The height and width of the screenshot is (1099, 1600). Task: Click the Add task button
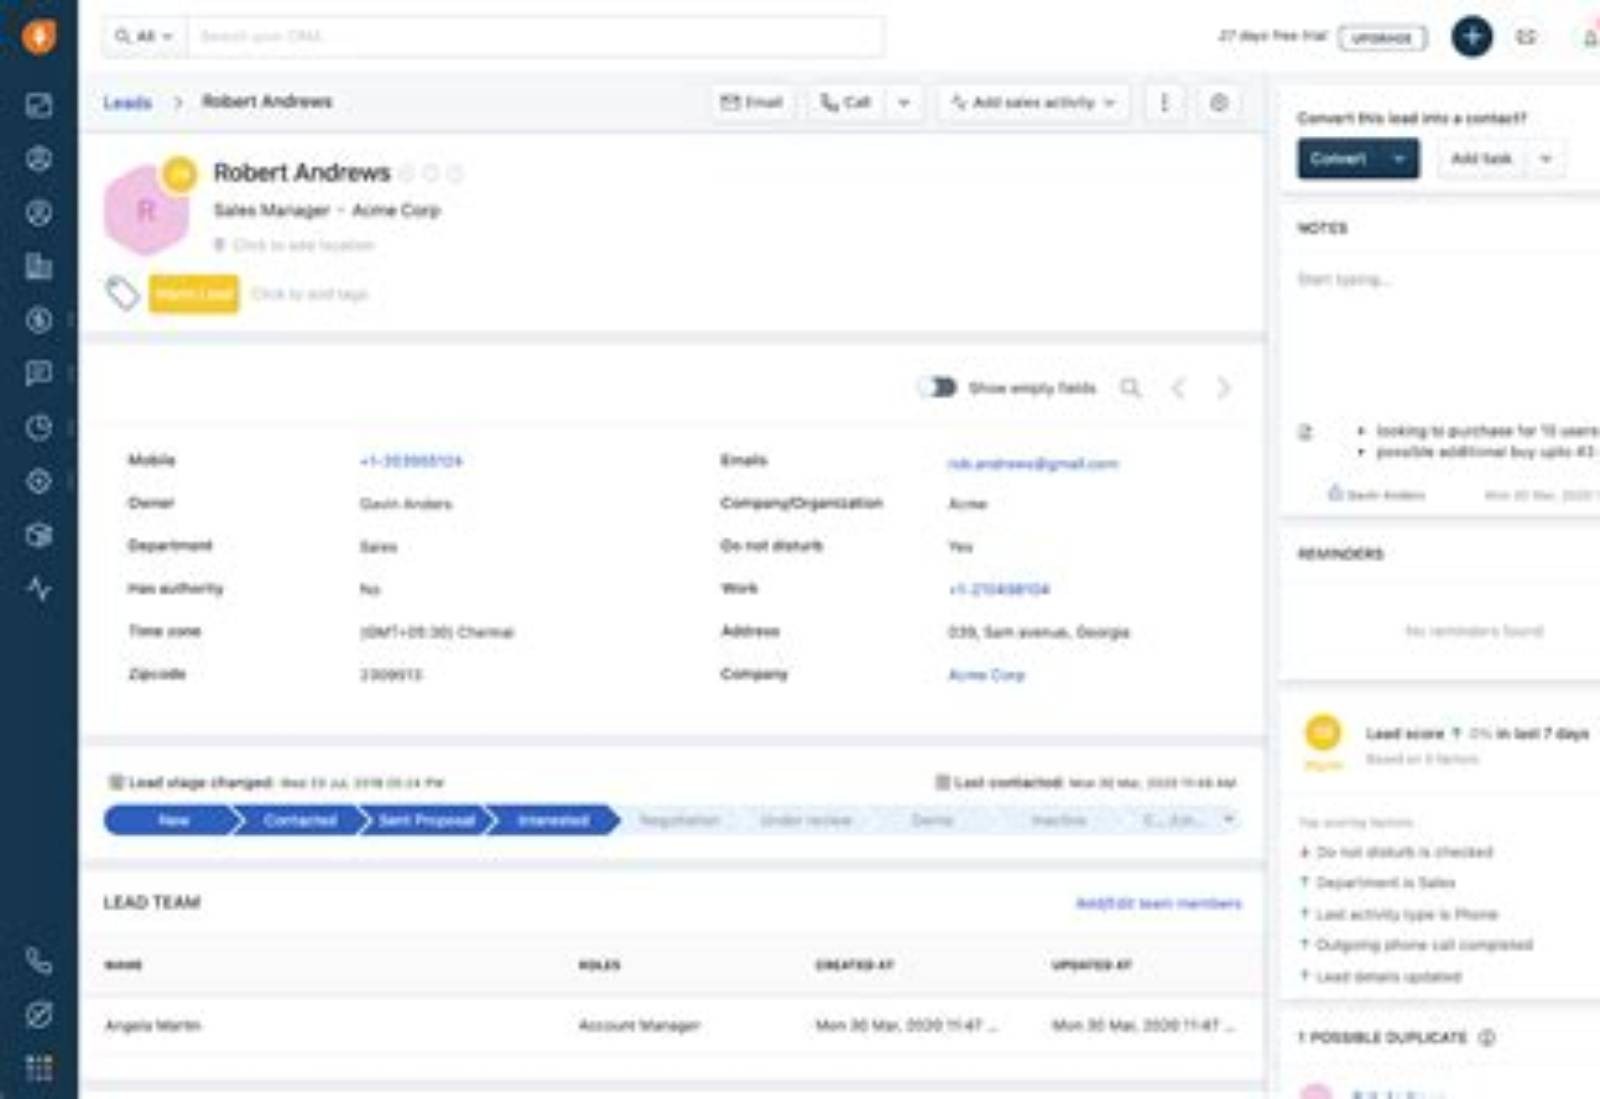point(1482,158)
